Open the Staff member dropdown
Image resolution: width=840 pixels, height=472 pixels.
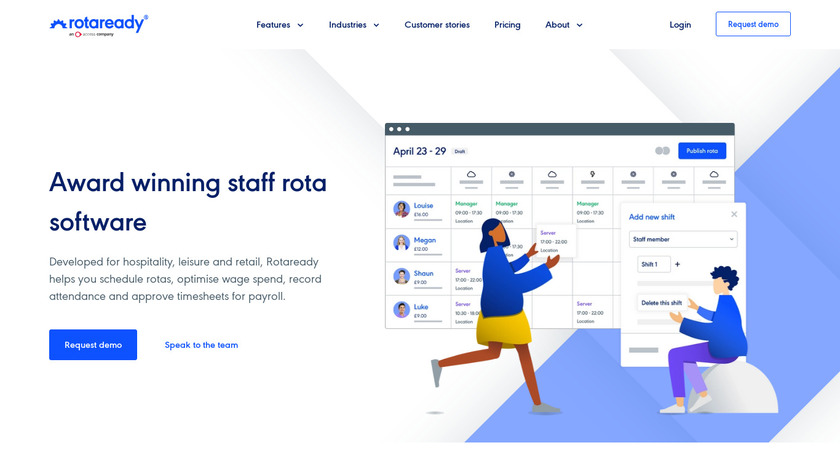pyautogui.click(x=683, y=239)
